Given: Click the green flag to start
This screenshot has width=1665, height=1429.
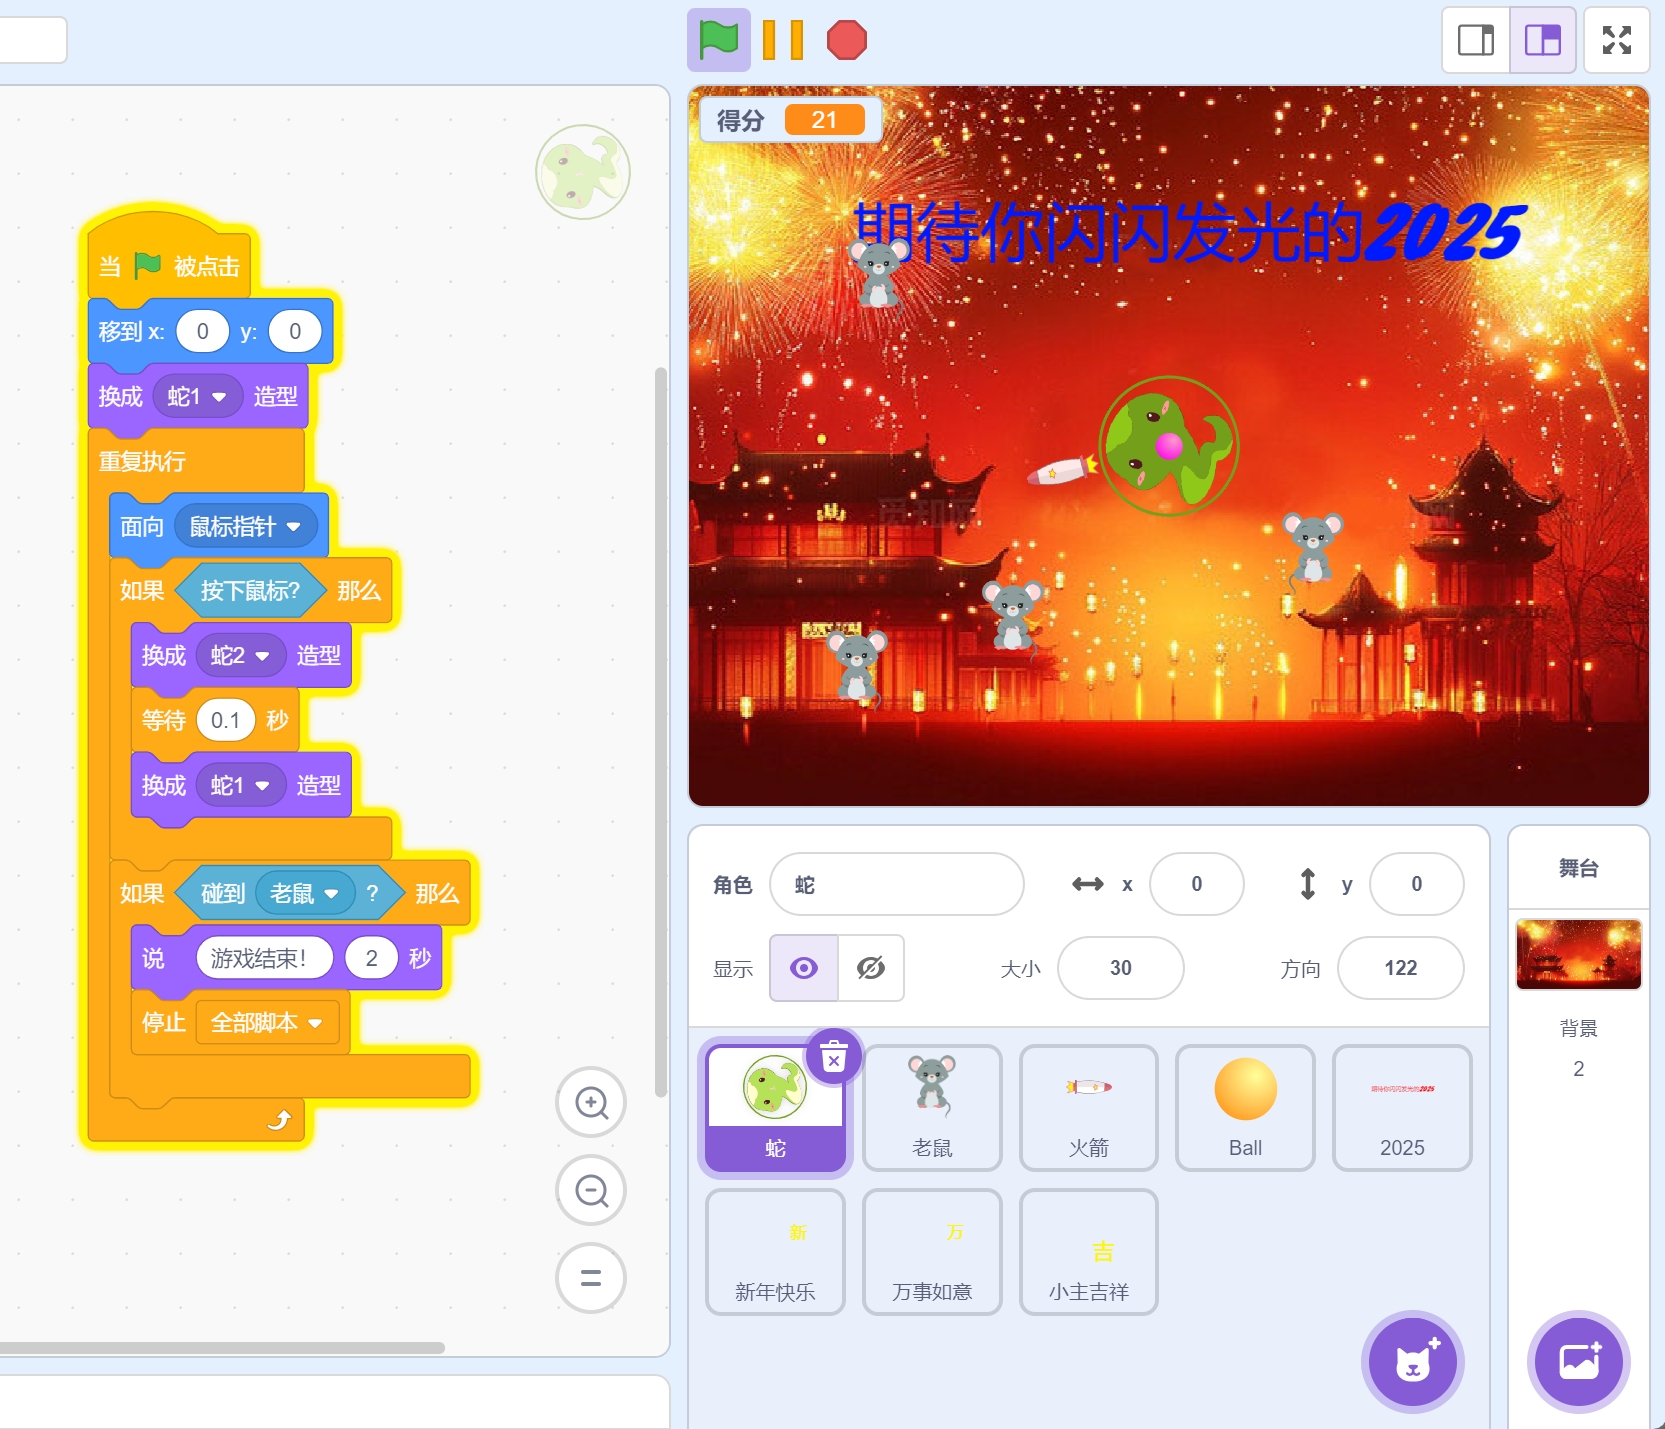Looking at the screenshot, I should pyautogui.click(x=718, y=40).
